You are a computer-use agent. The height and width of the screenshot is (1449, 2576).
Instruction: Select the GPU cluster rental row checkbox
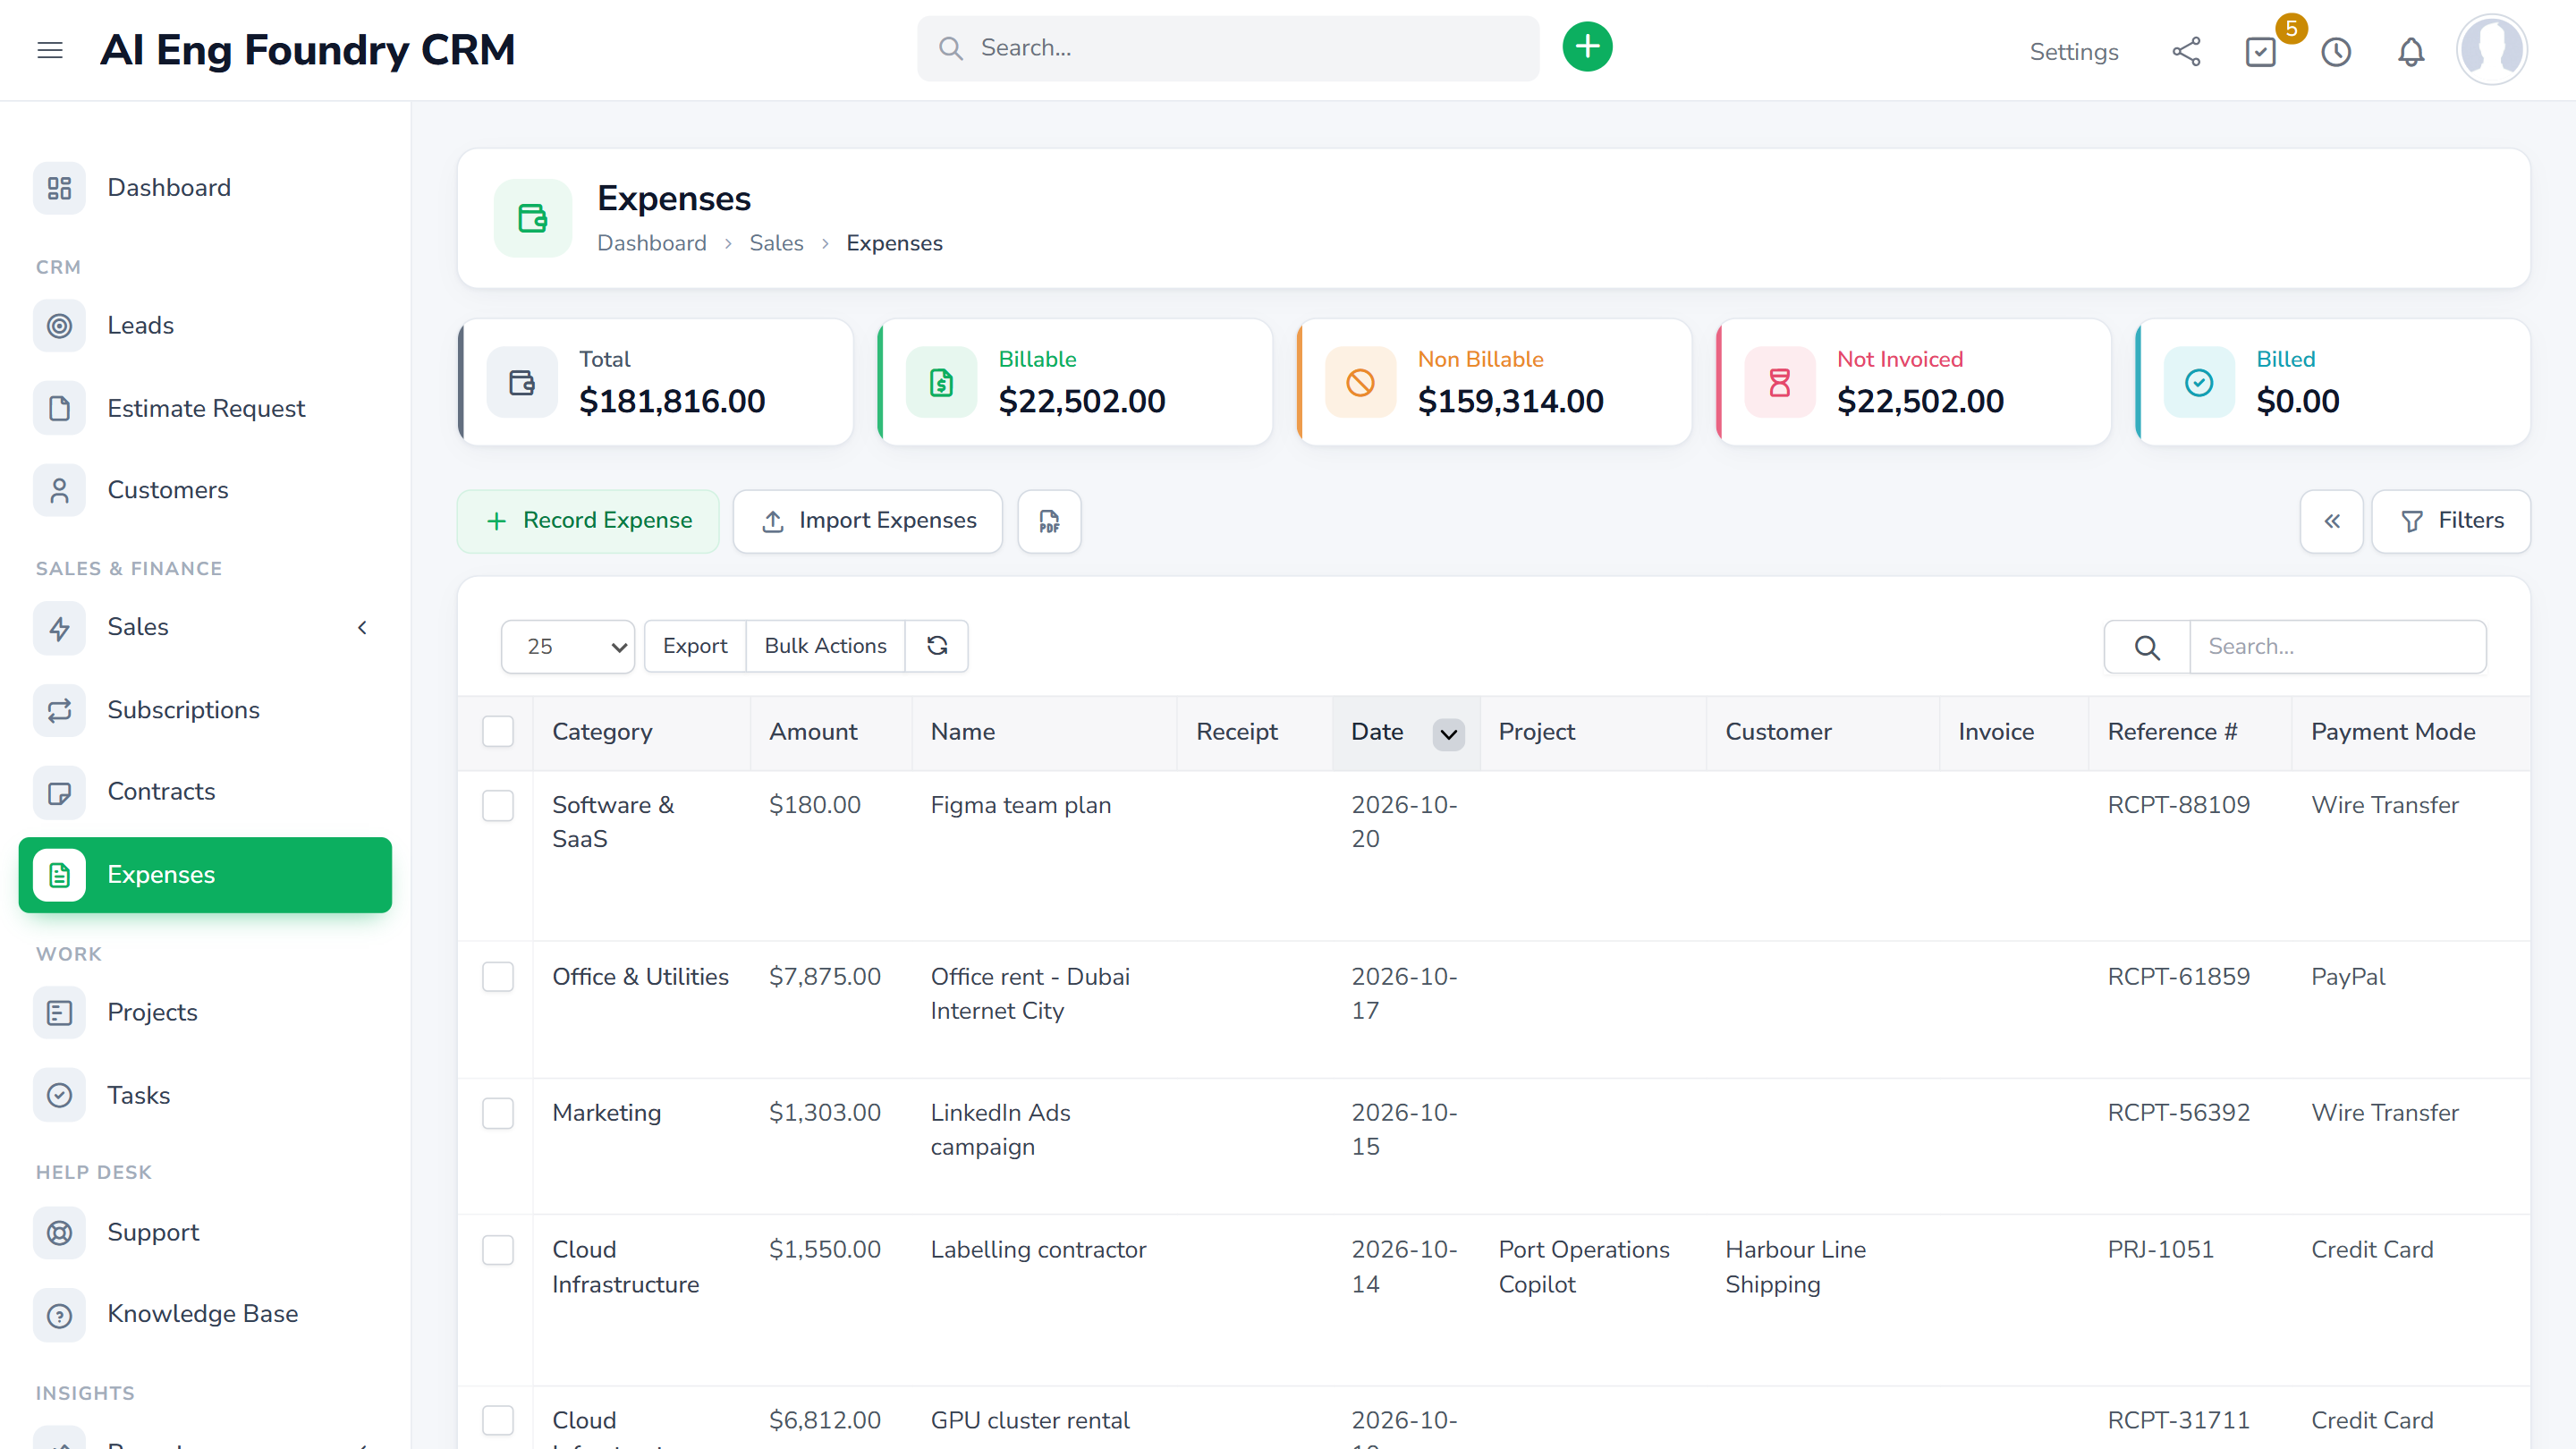(498, 1420)
